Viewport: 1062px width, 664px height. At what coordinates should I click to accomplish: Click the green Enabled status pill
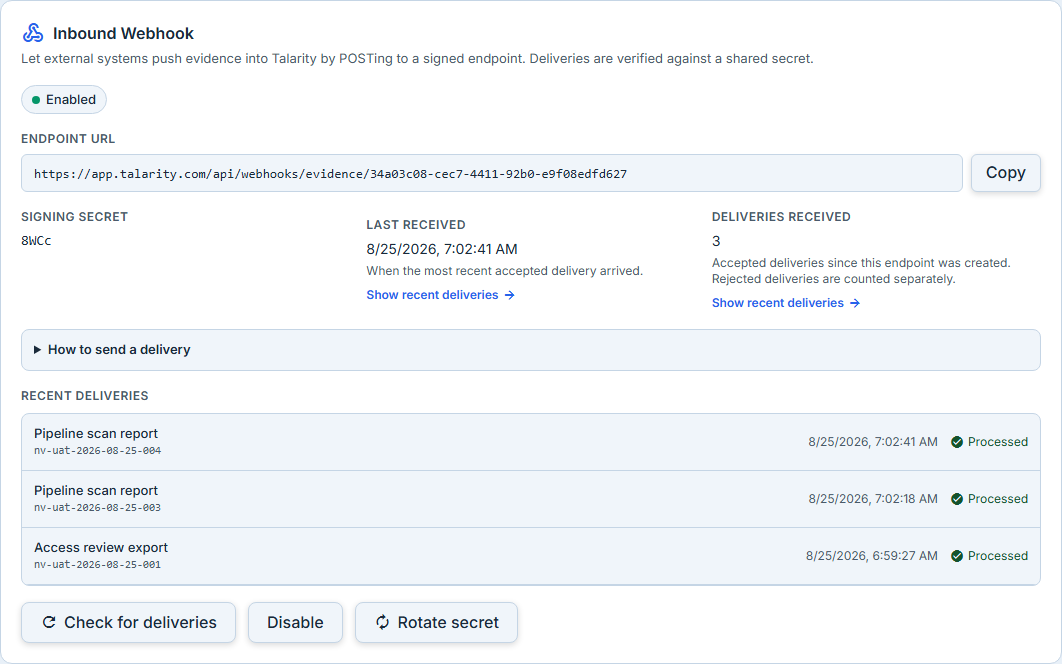tap(64, 100)
